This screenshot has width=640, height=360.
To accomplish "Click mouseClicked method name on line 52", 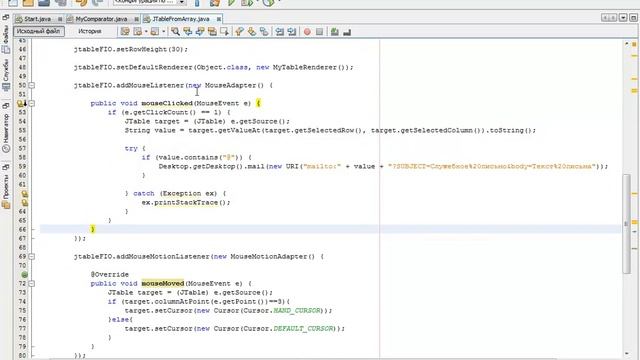I will [167, 103].
